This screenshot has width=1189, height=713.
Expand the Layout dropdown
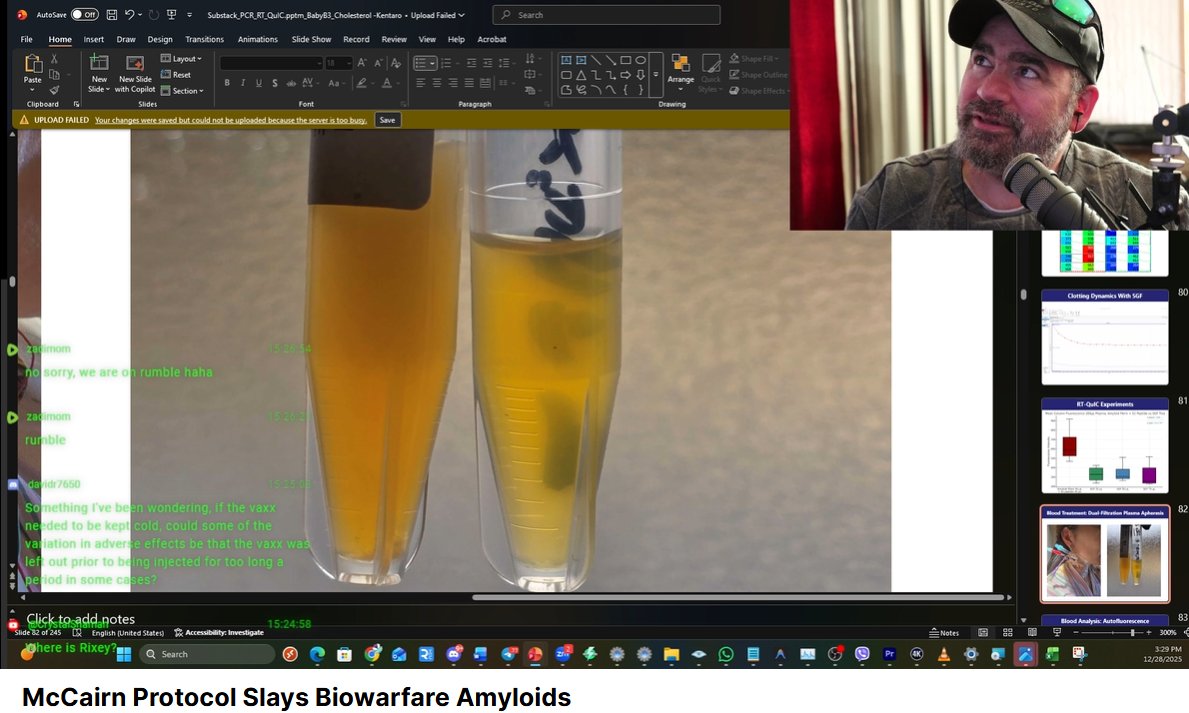pyautogui.click(x=181, y=58)
